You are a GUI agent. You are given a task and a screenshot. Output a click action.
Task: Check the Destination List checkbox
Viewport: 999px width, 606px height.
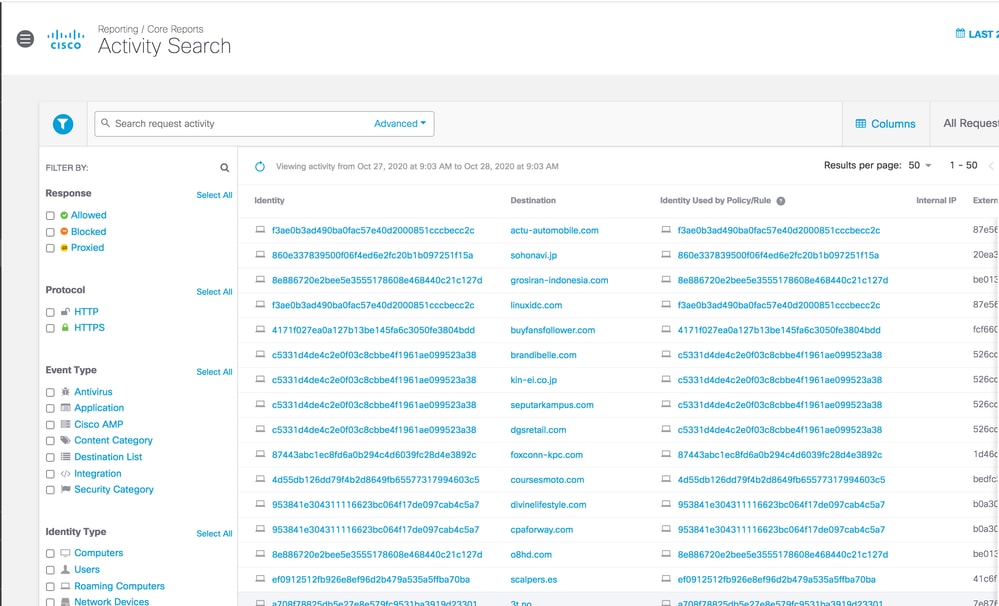(x=50, y=458)
